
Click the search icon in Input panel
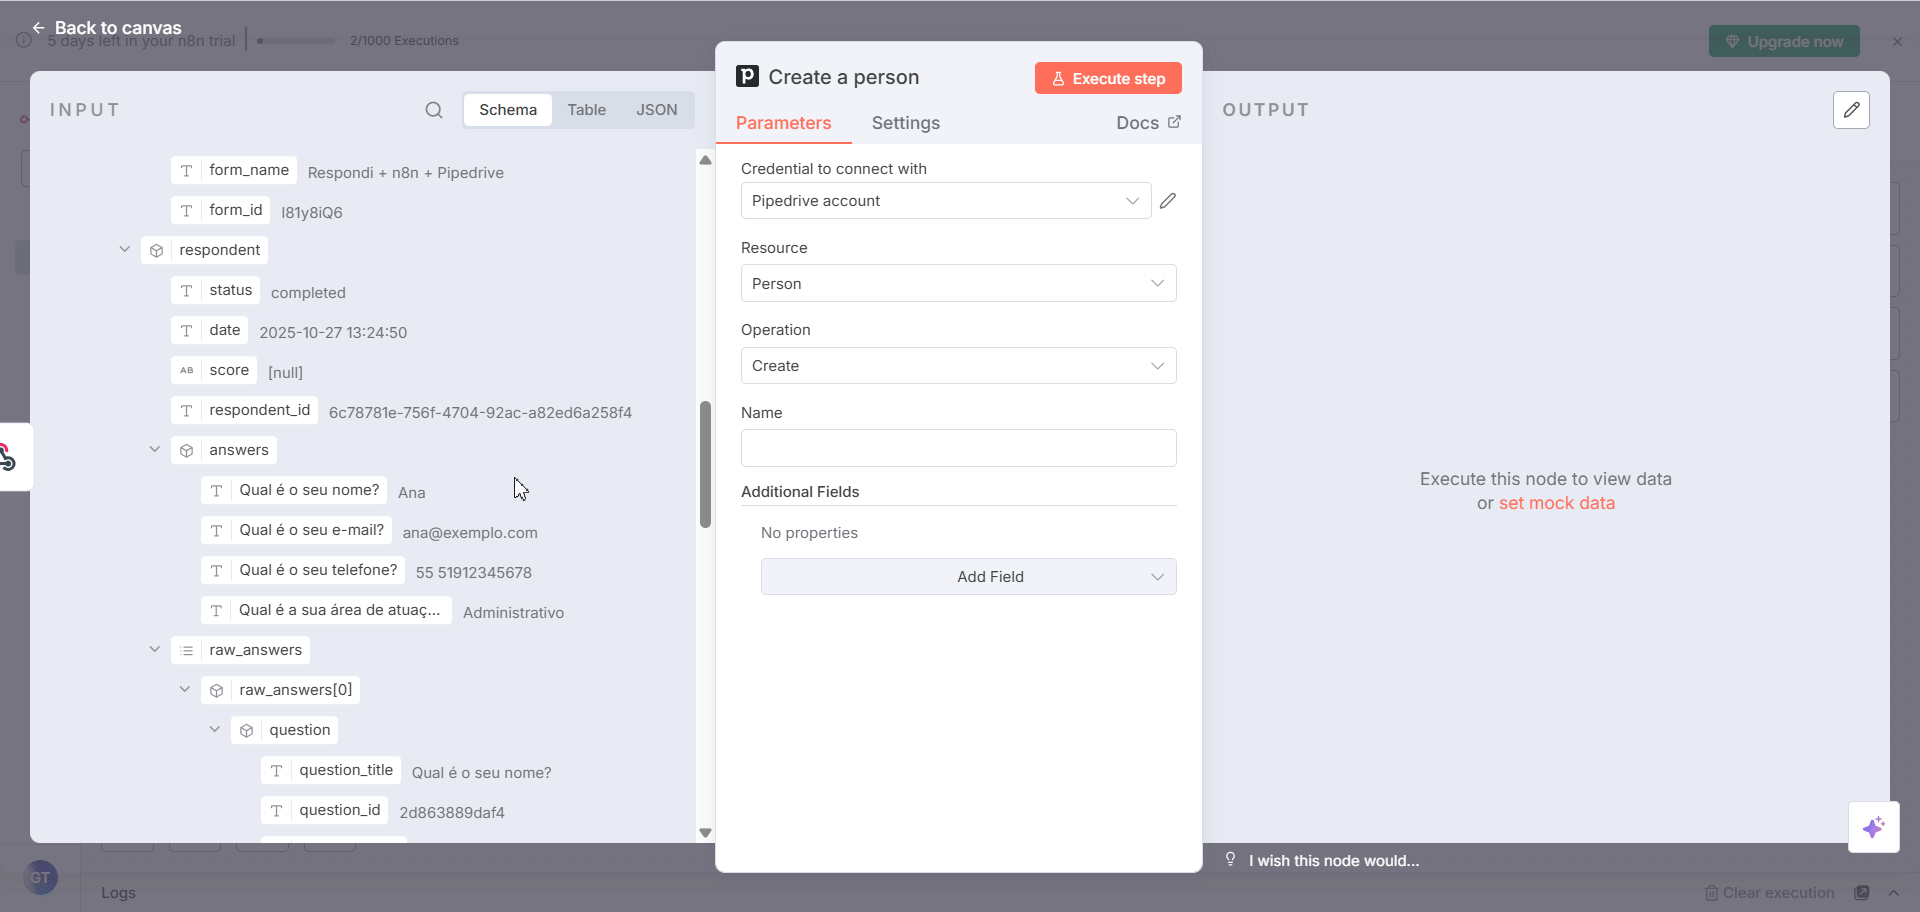point(434,110)
